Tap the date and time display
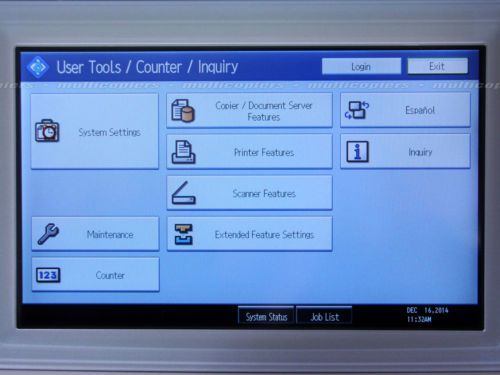The width and height of the screenshot is (500, 375). click(x=427, y=315)
